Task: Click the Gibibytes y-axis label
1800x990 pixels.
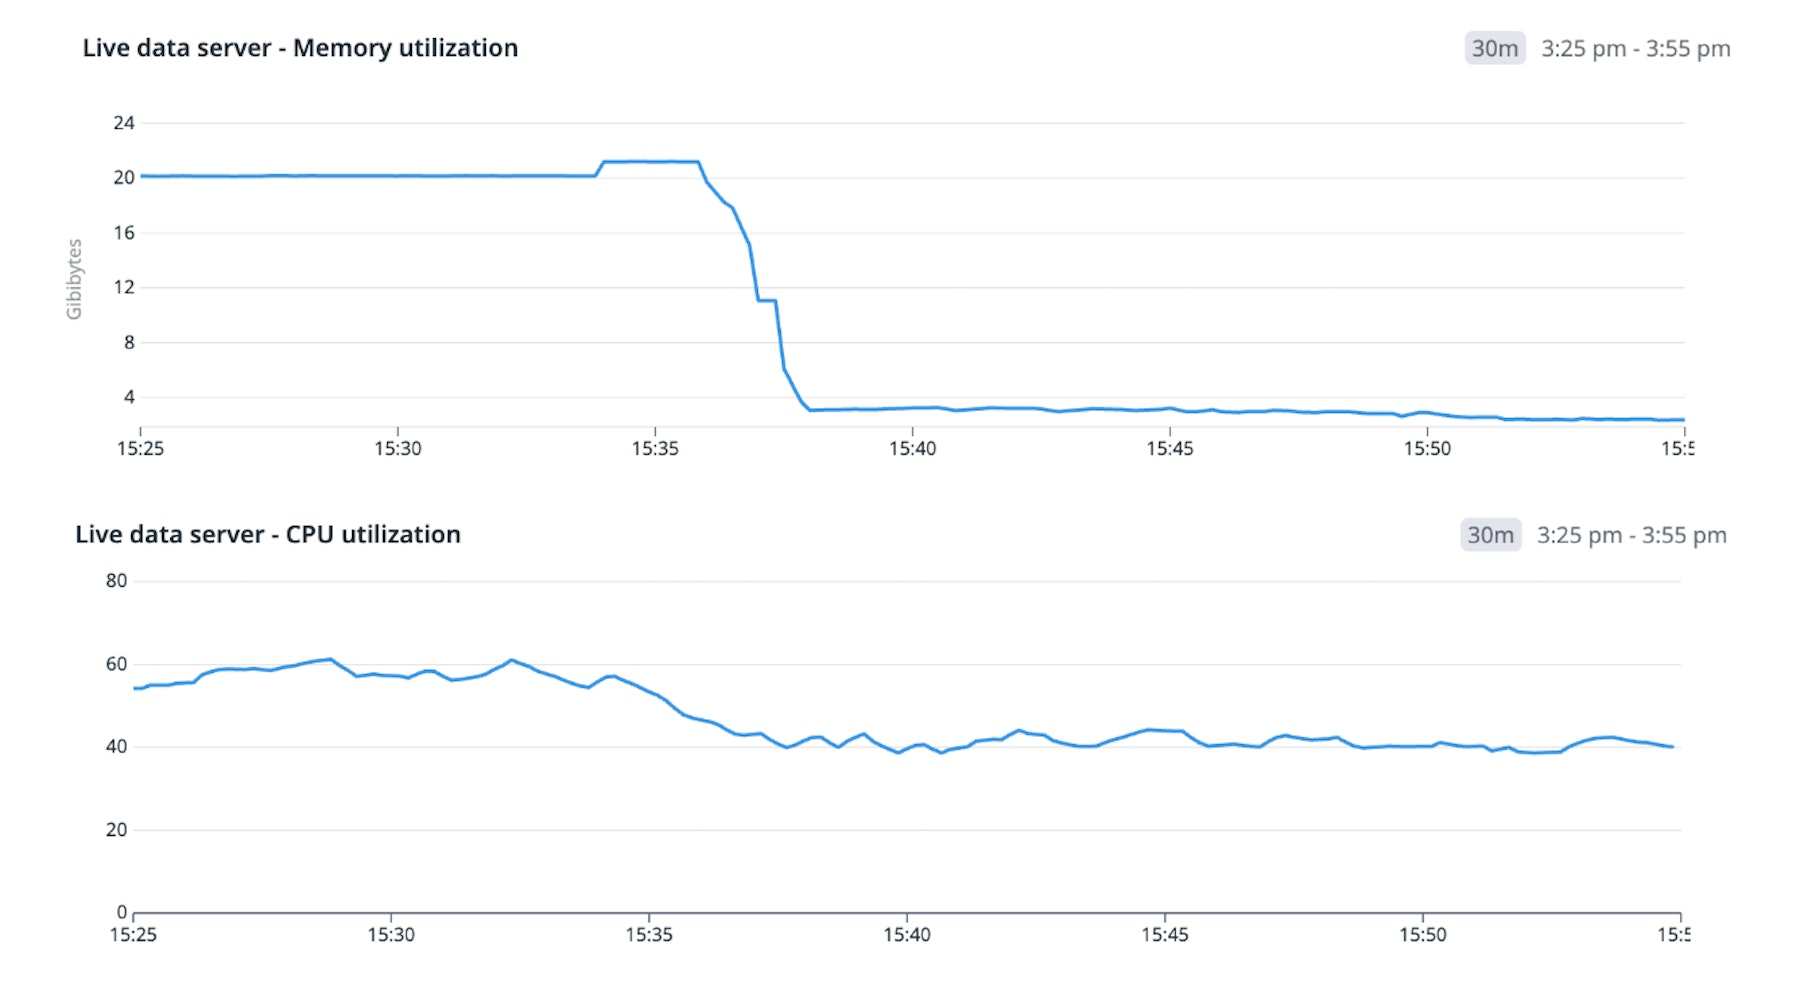Action: [x=74, y=279]
